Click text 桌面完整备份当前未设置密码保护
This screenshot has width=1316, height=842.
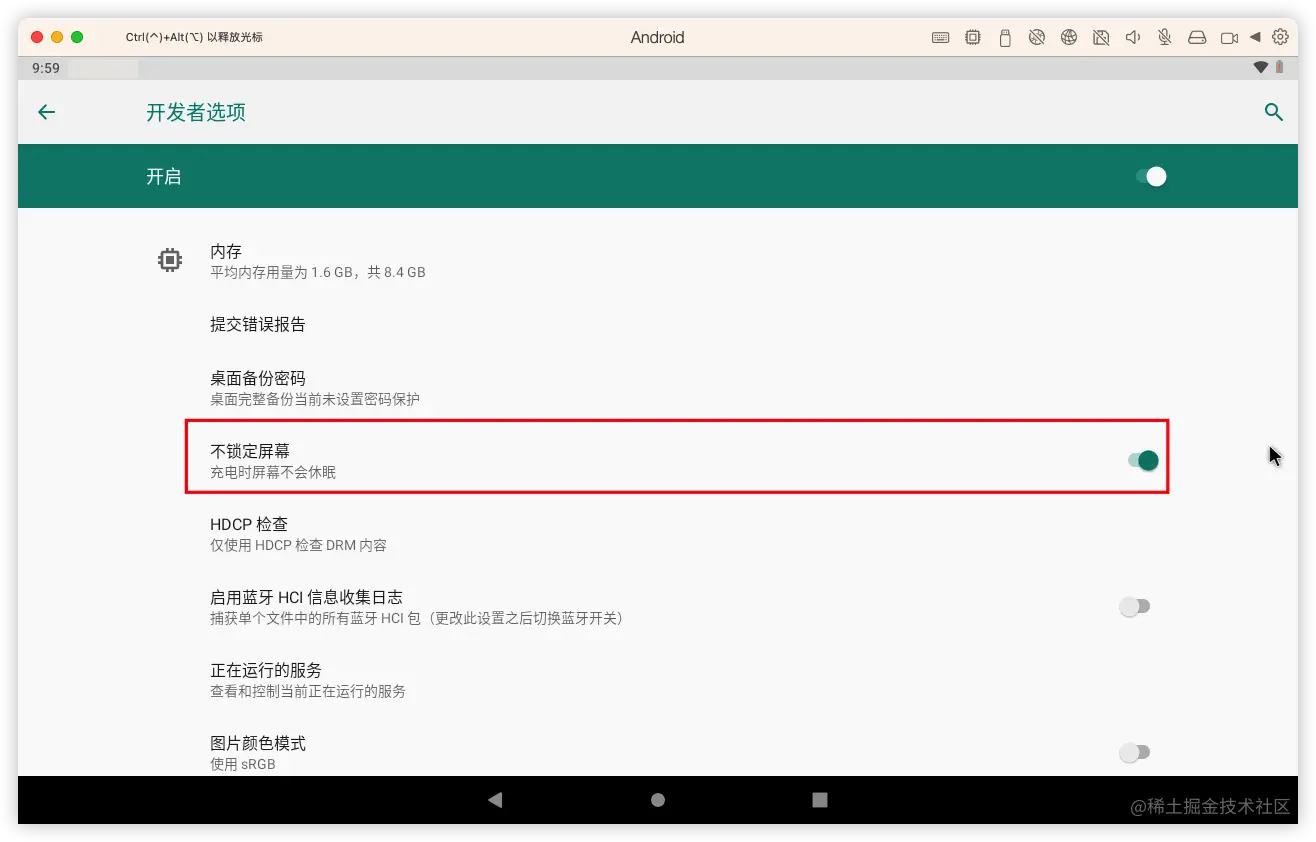coord(315,399)
